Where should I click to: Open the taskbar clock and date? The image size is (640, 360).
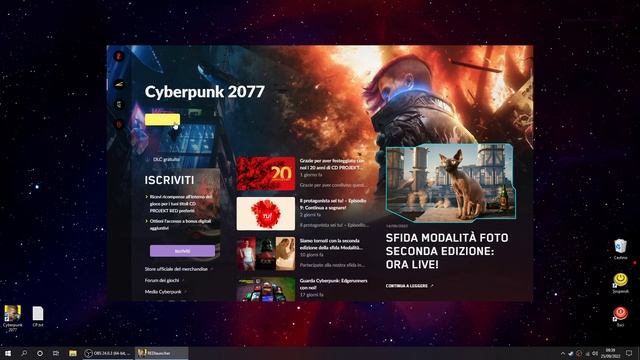coord(611,353)
